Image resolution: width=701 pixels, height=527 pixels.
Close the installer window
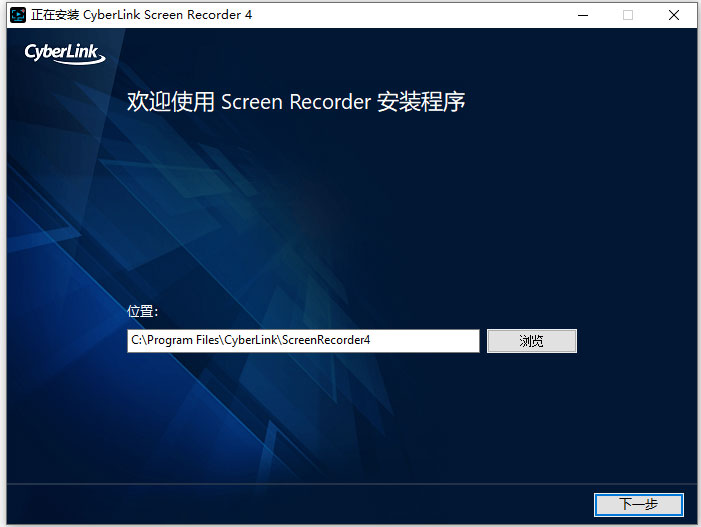pos(674,15)
